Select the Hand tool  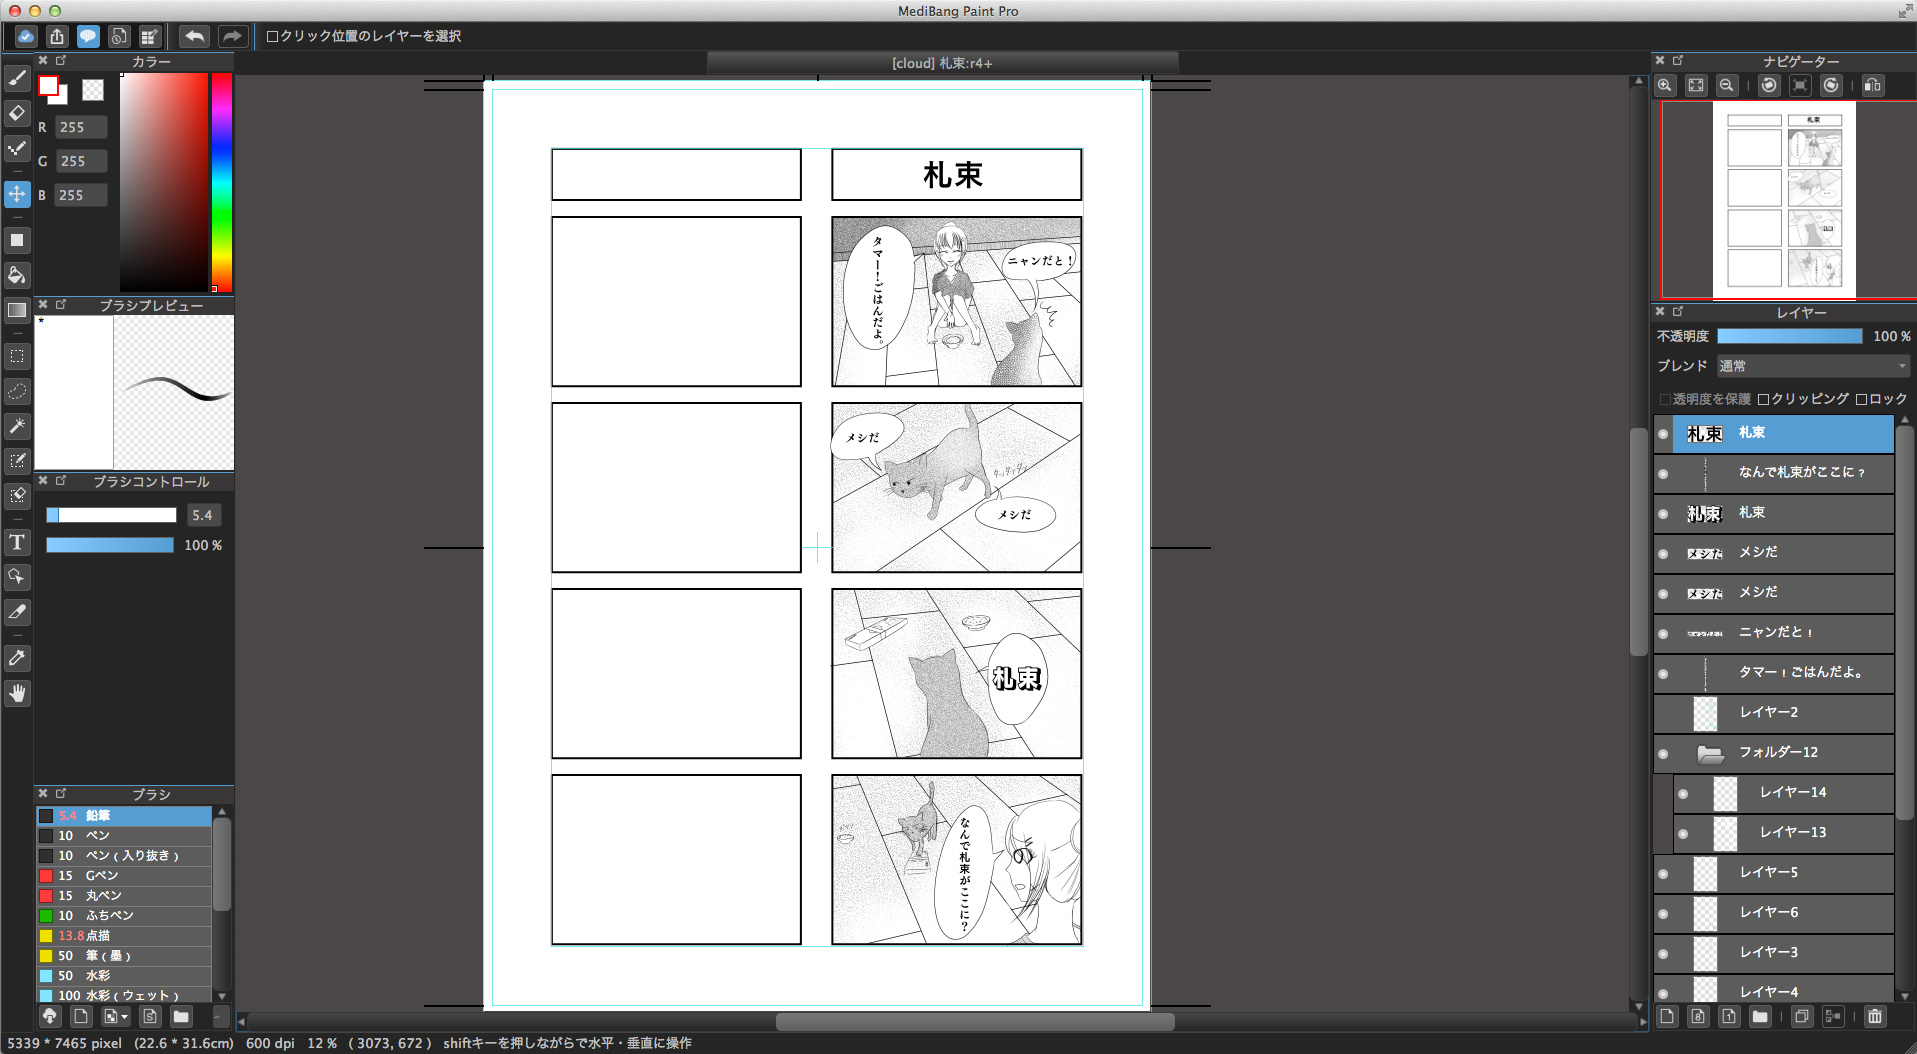pyautogui.click(x=17, y=693)
